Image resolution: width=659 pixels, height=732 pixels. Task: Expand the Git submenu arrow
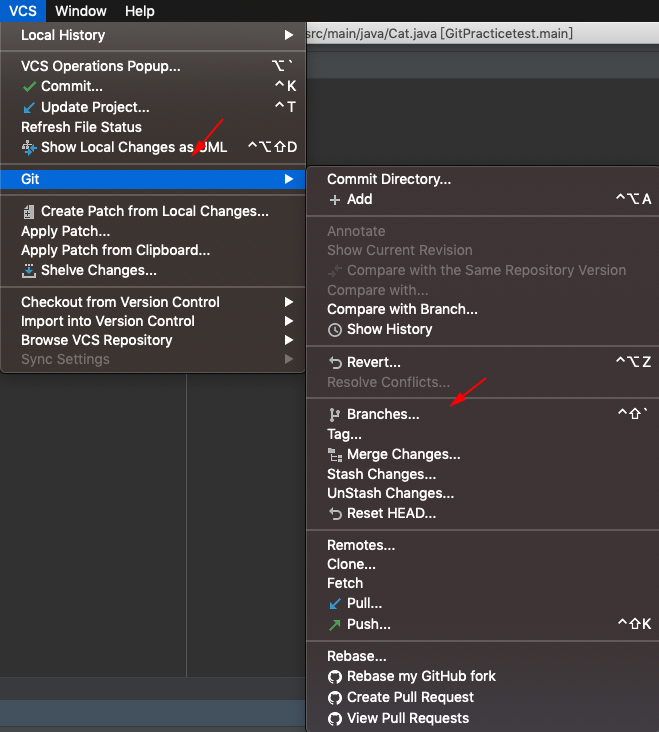pyautogui.click(x=289, y=179)
